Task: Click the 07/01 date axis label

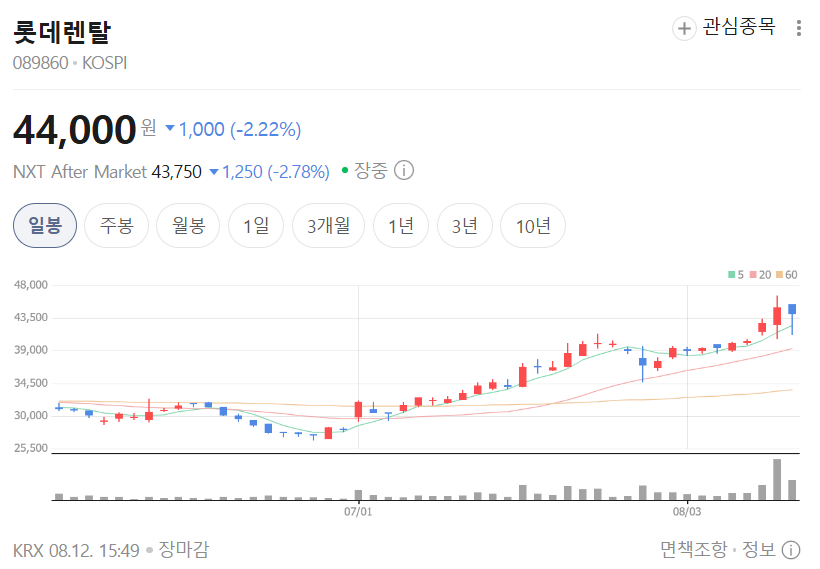Action: click(x=358, y=511)
